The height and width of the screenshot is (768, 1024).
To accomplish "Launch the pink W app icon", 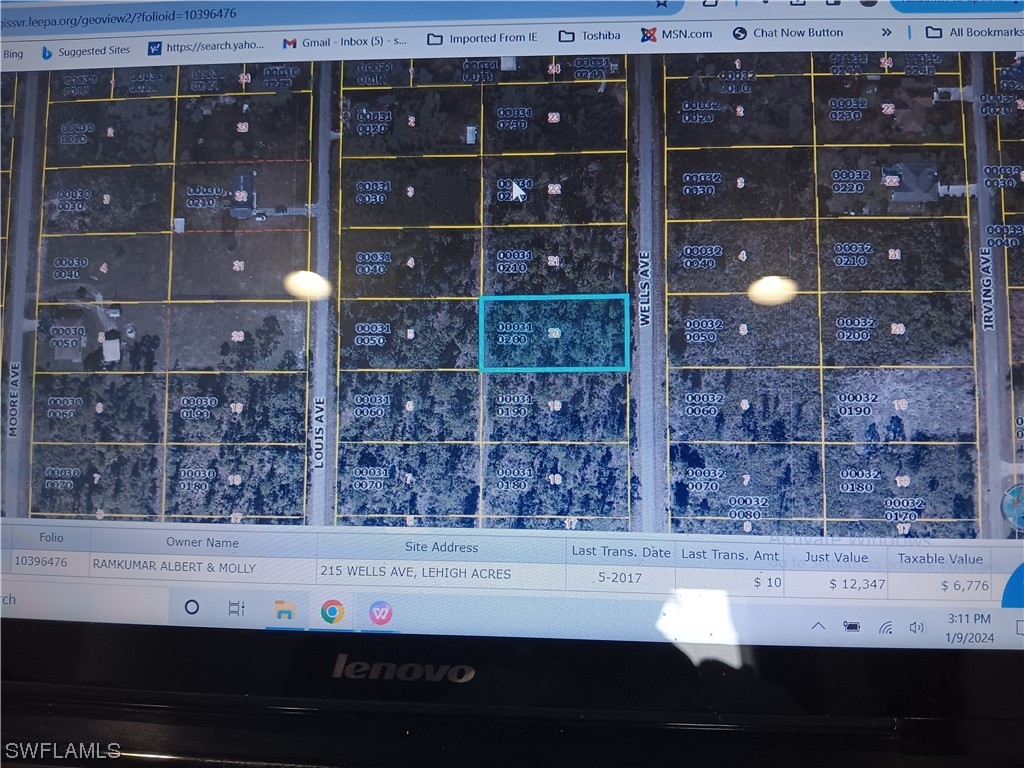I will pyautogui.click(x=380, y=612).
